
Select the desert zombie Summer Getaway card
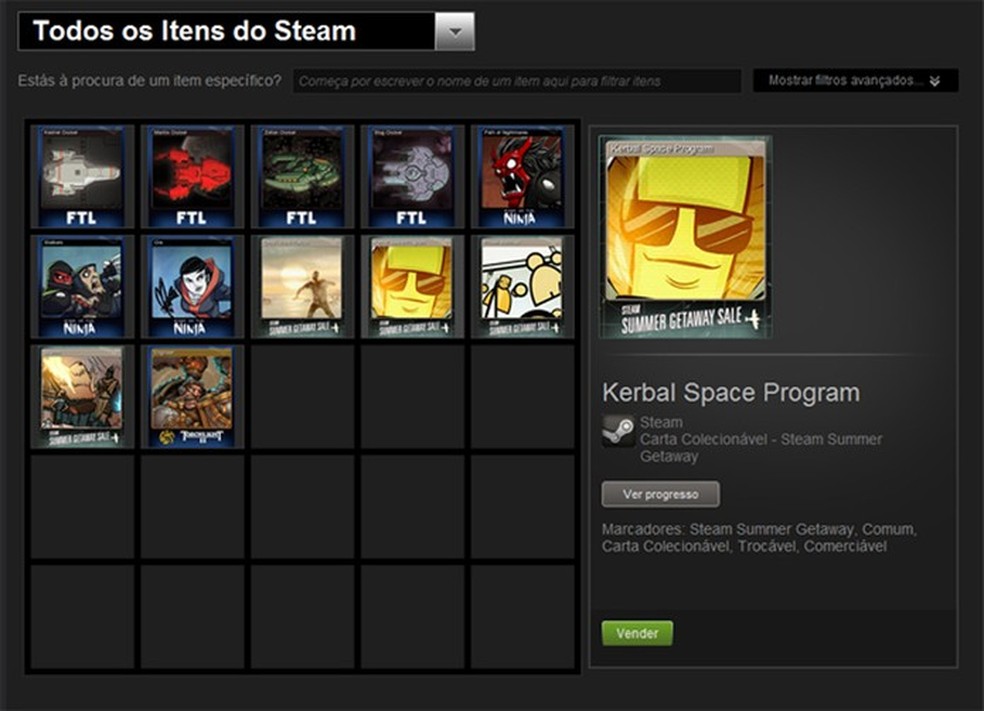[301, 288]
